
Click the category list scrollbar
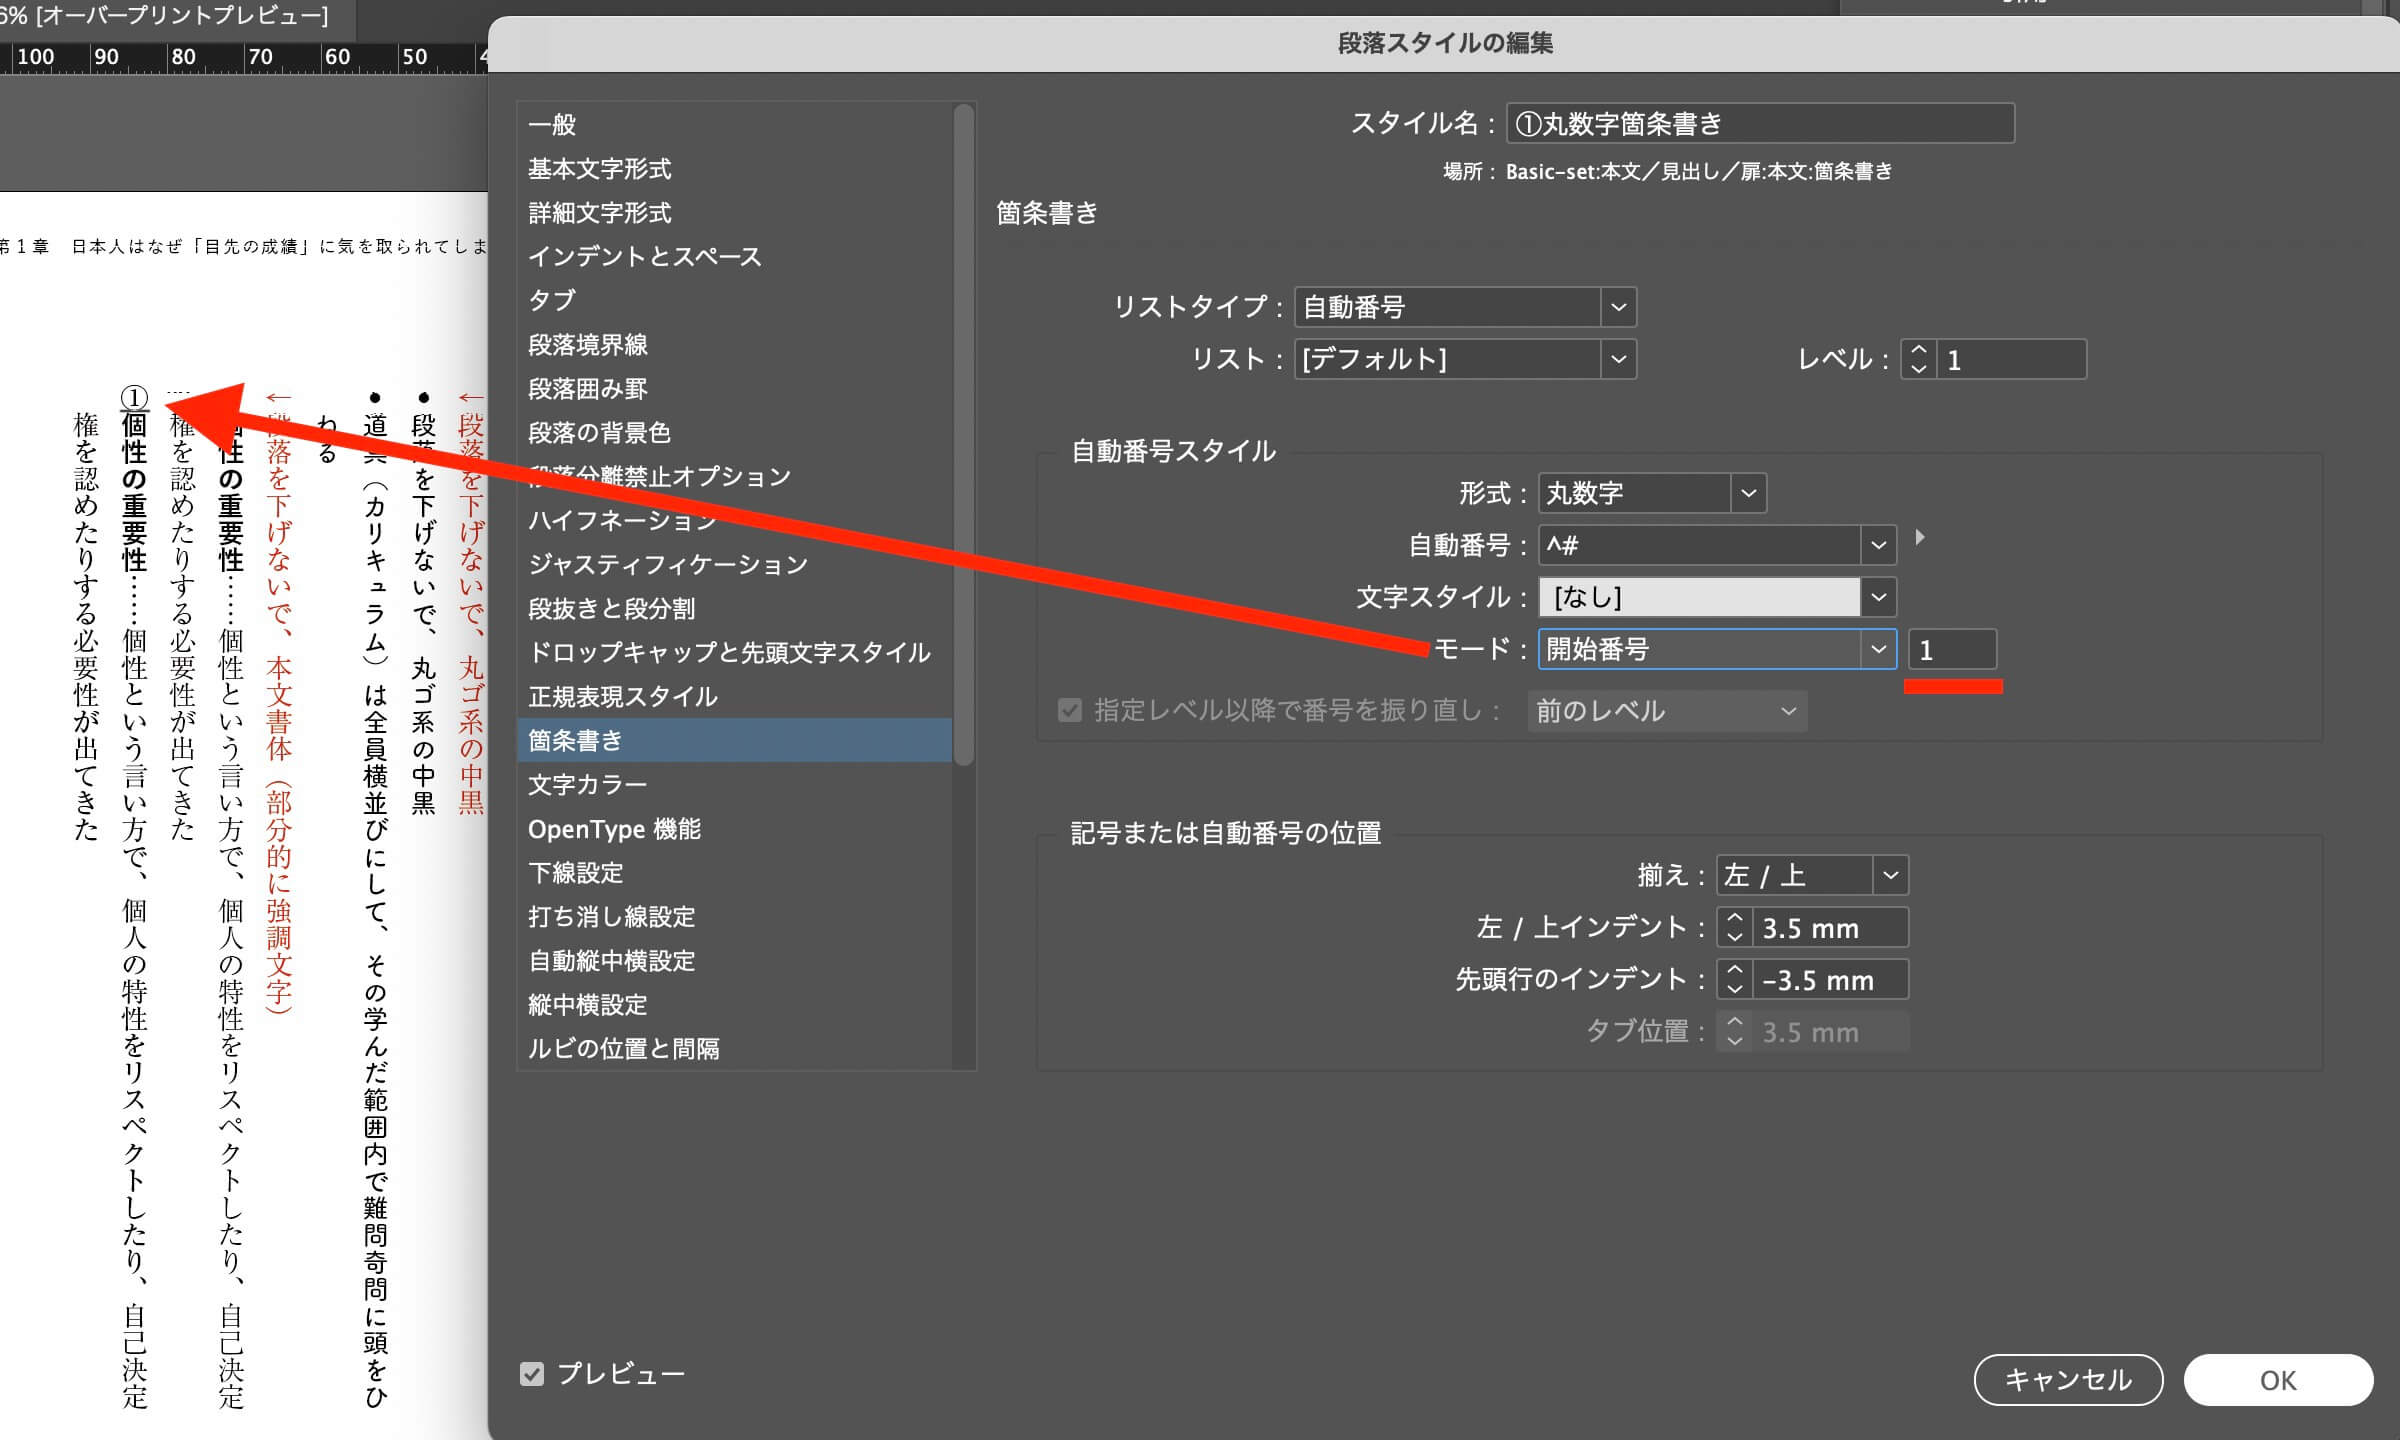pos(964,435)
